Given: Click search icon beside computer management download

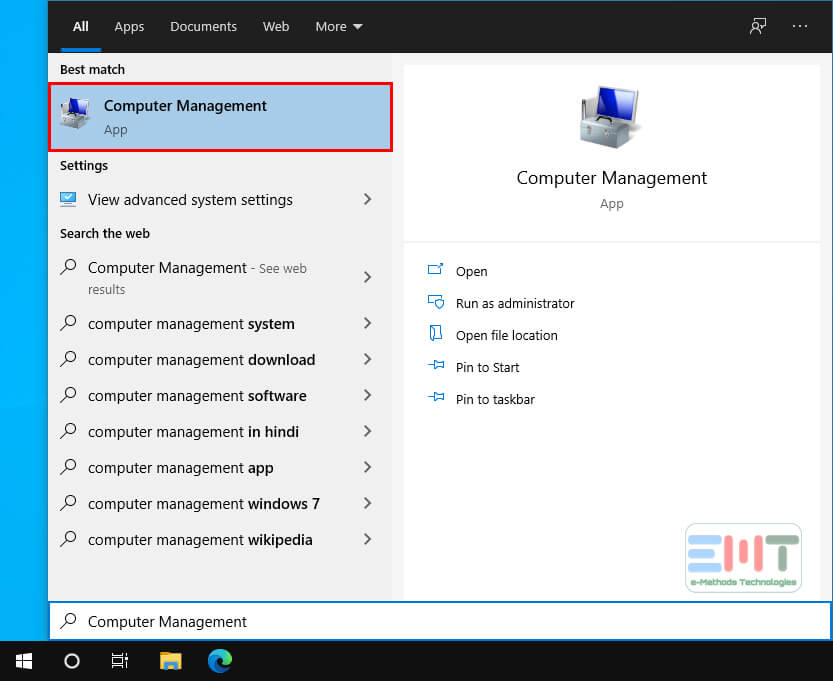Looking at the screenshot, I should coord(69,359).
